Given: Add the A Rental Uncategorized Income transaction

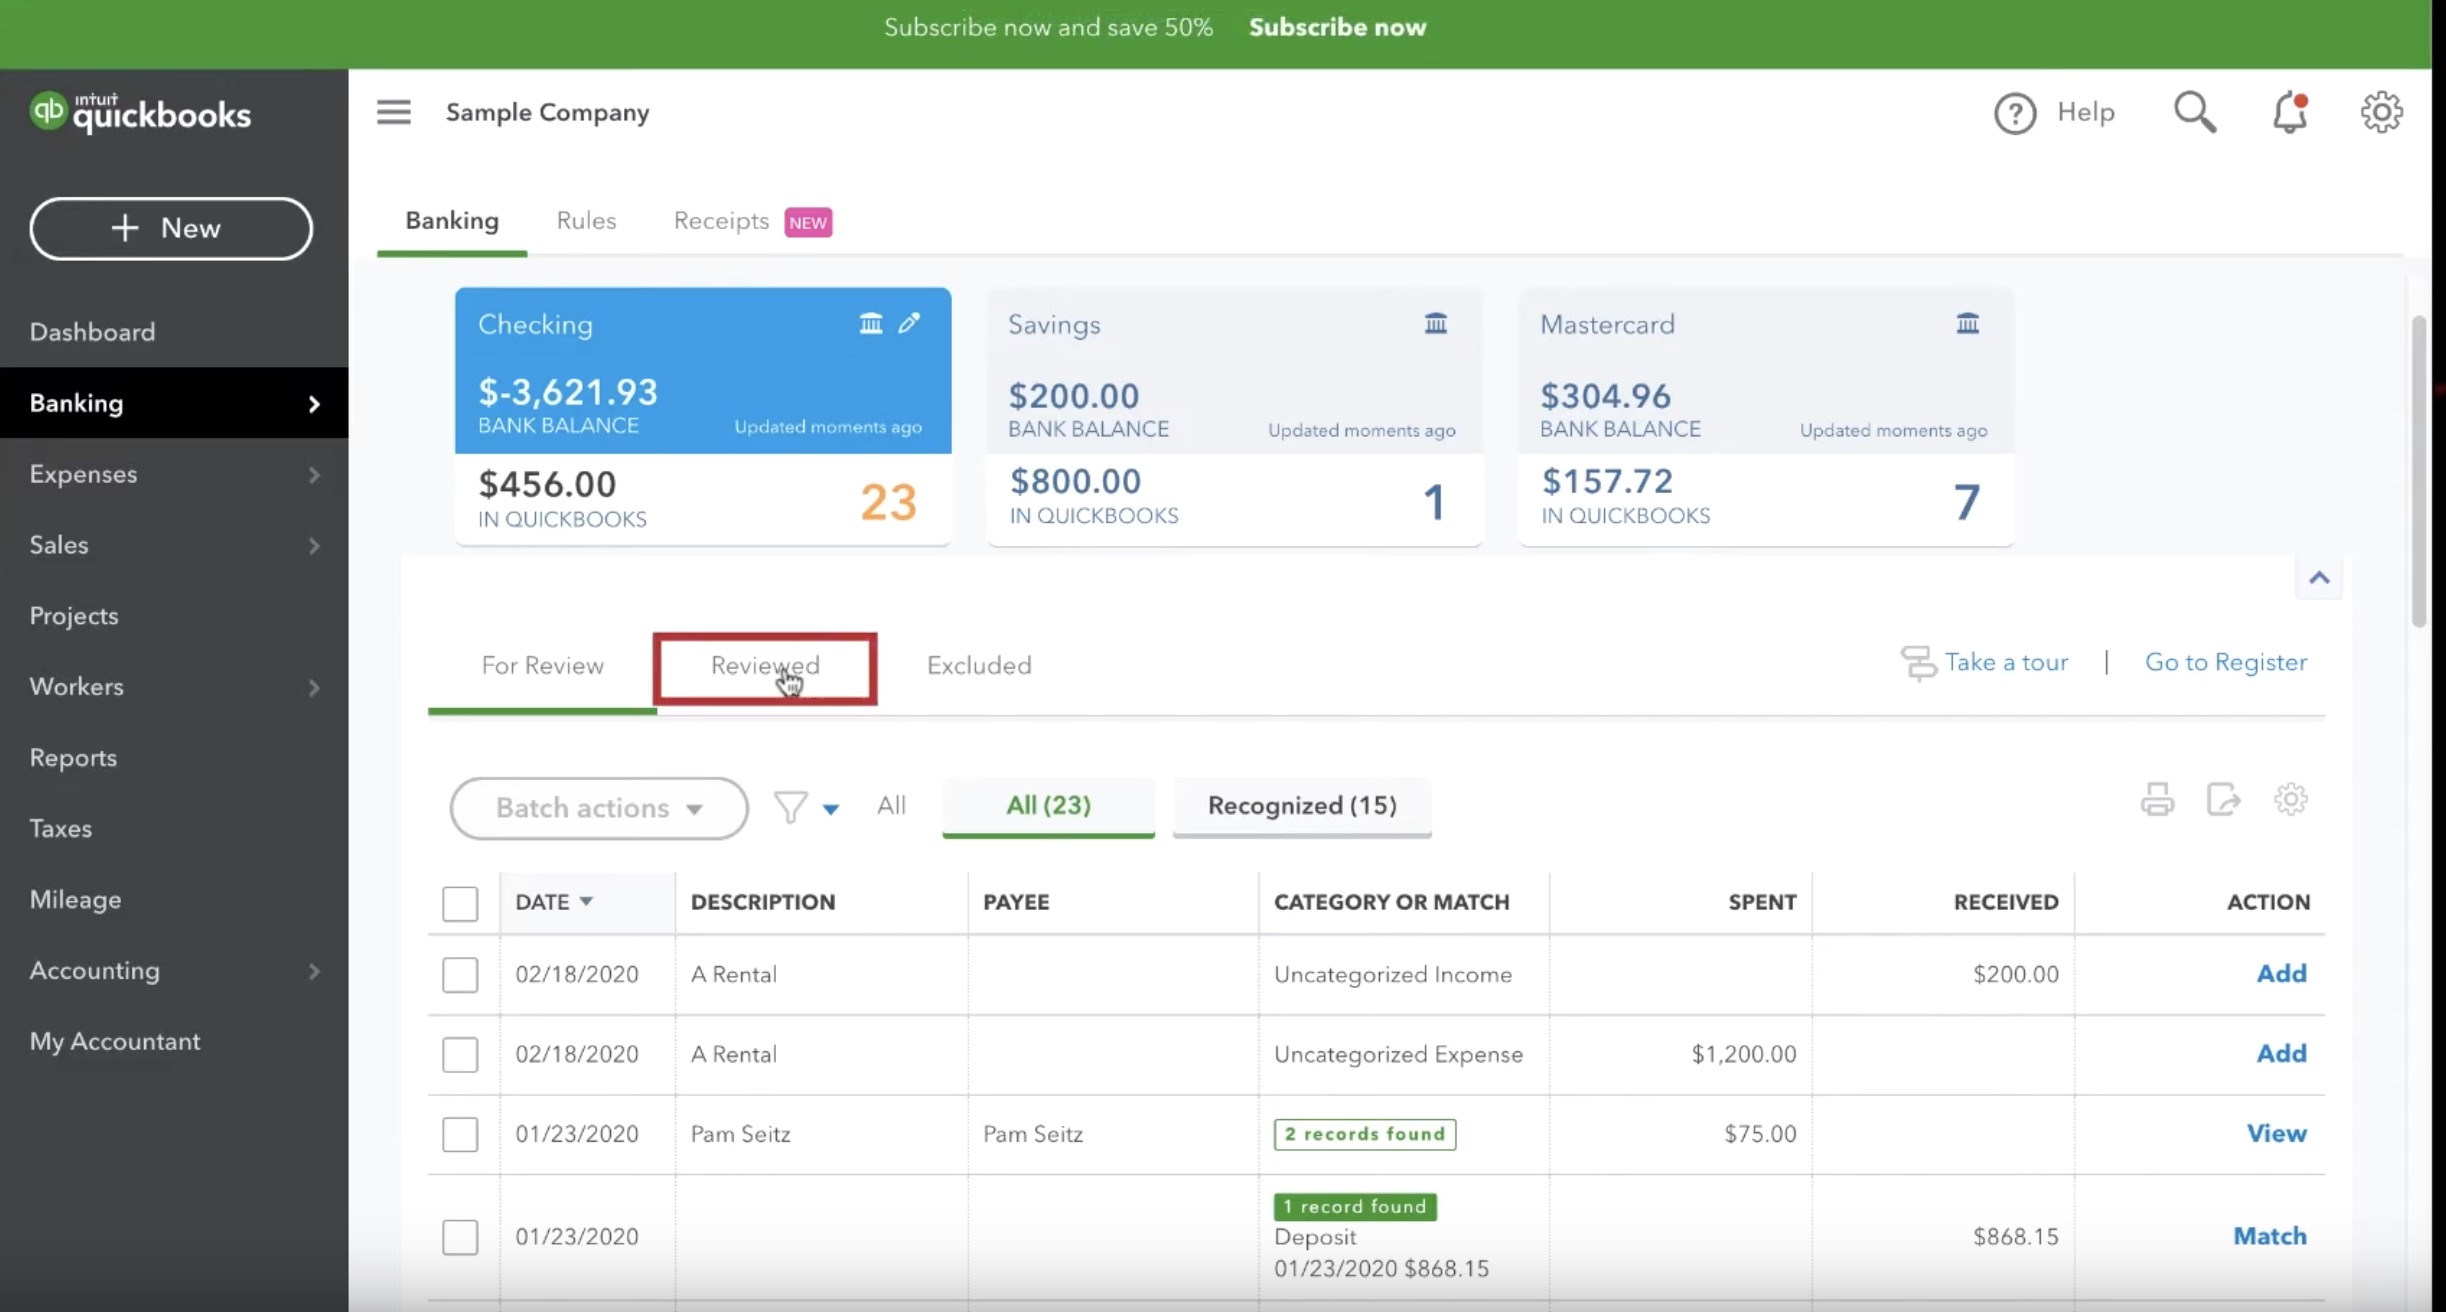Looking at the screenshot, I should point(2281,974).
